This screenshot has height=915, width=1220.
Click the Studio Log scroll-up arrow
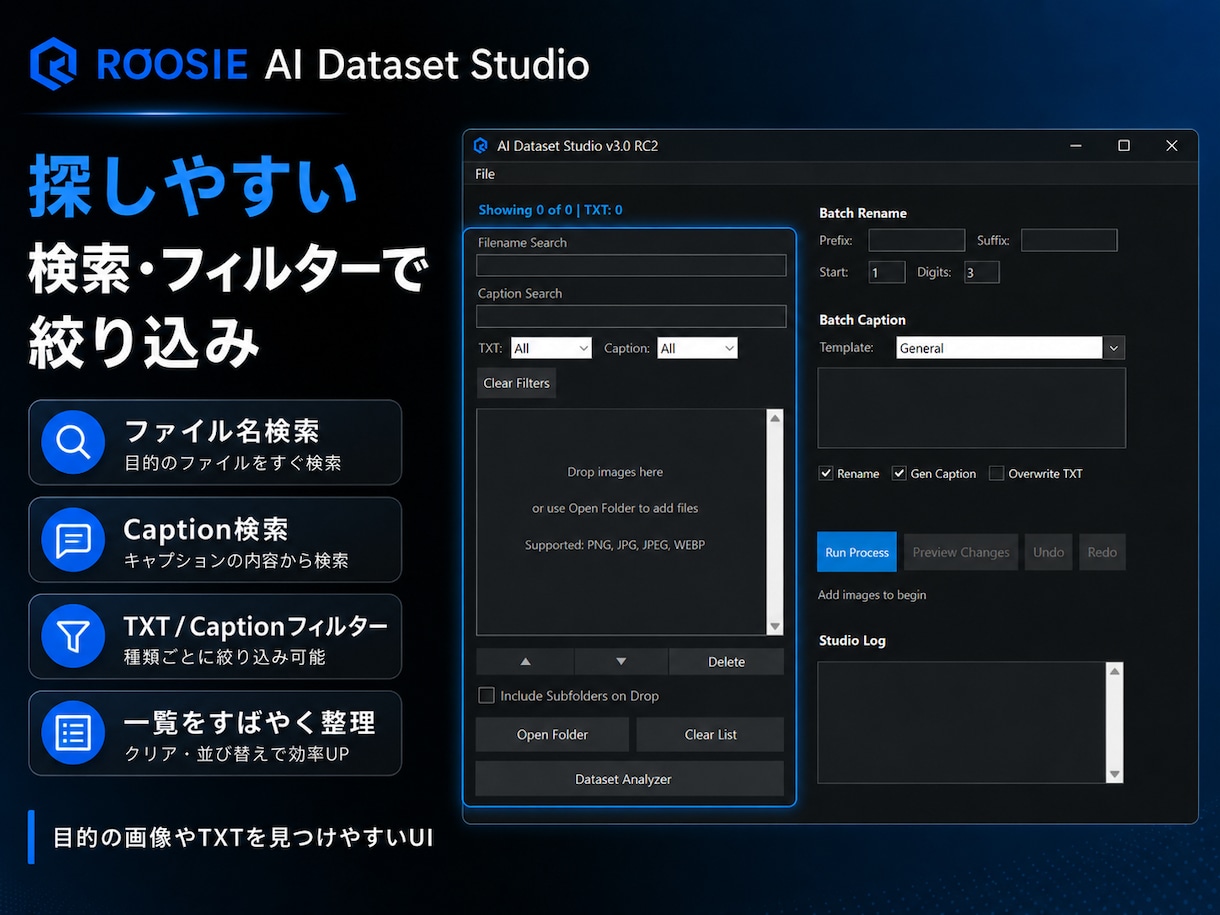click(1115, 671)
